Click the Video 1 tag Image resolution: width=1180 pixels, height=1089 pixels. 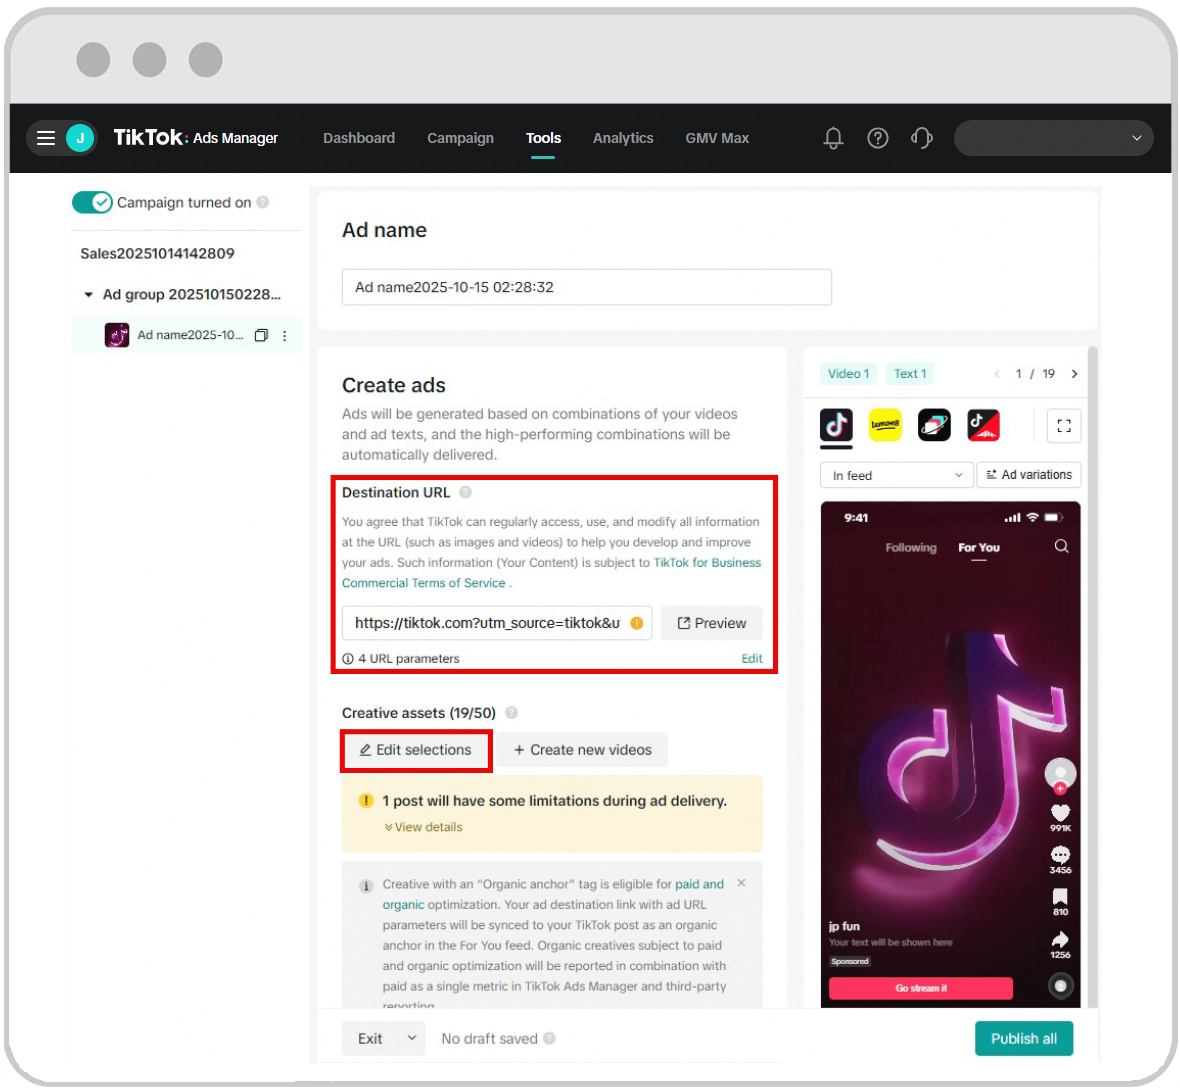pyautogui.click(x=848, y=373)
